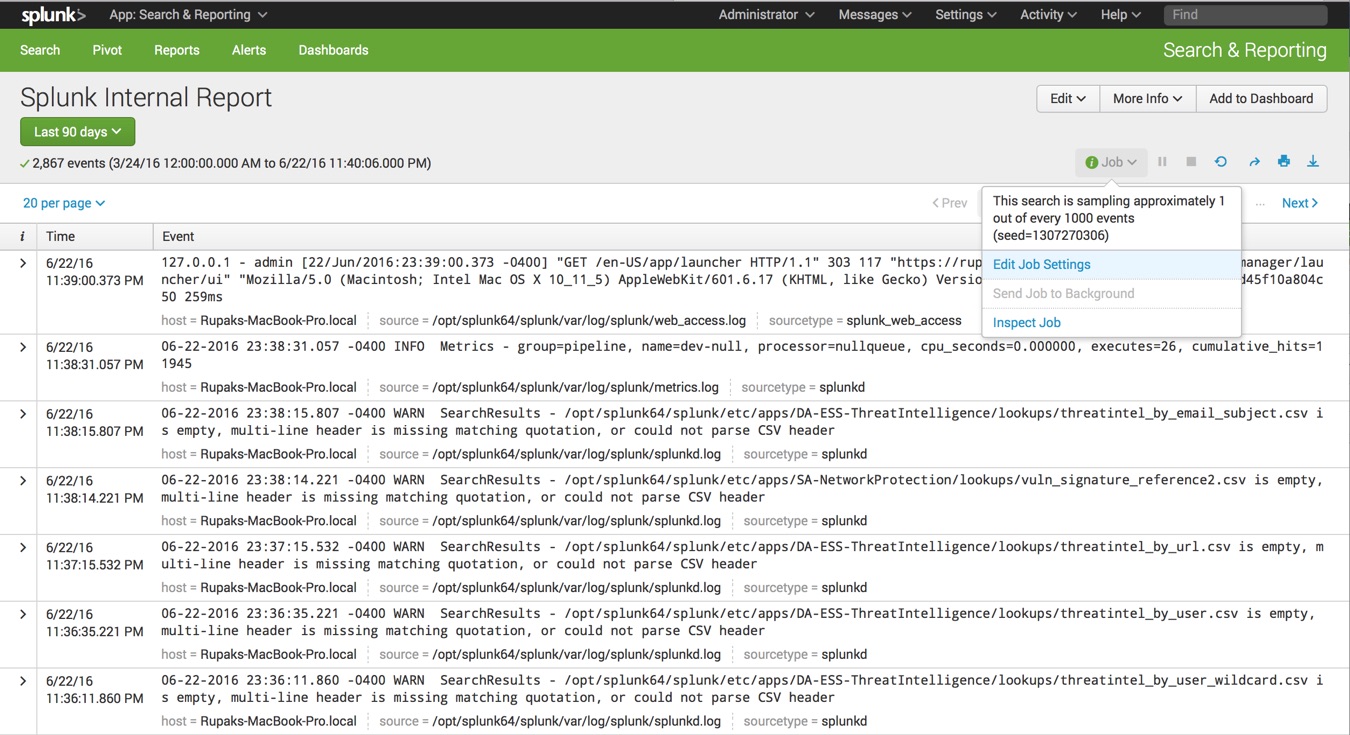Choose Inspect Job from the Job menu

click(1111, 323)
